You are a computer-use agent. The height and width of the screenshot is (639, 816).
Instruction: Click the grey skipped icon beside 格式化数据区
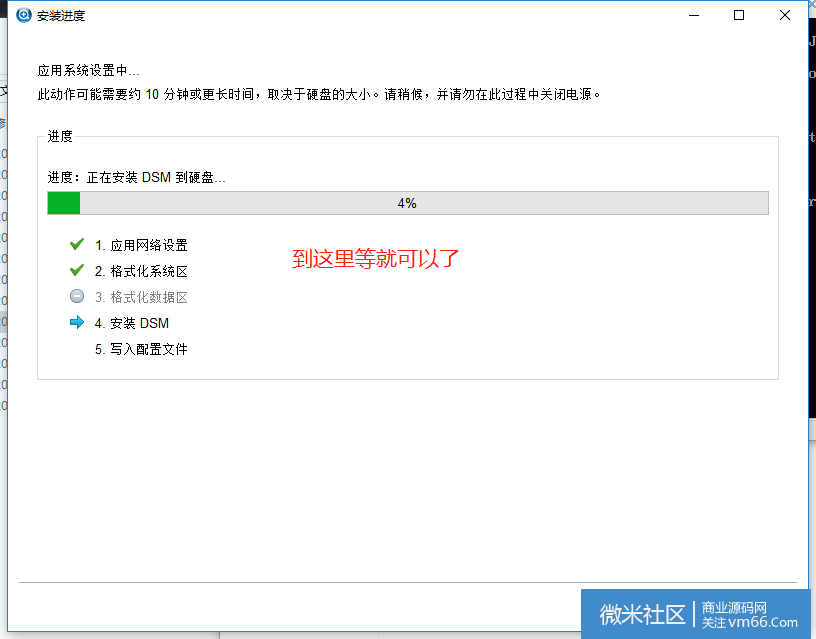(x=77, y=296)
